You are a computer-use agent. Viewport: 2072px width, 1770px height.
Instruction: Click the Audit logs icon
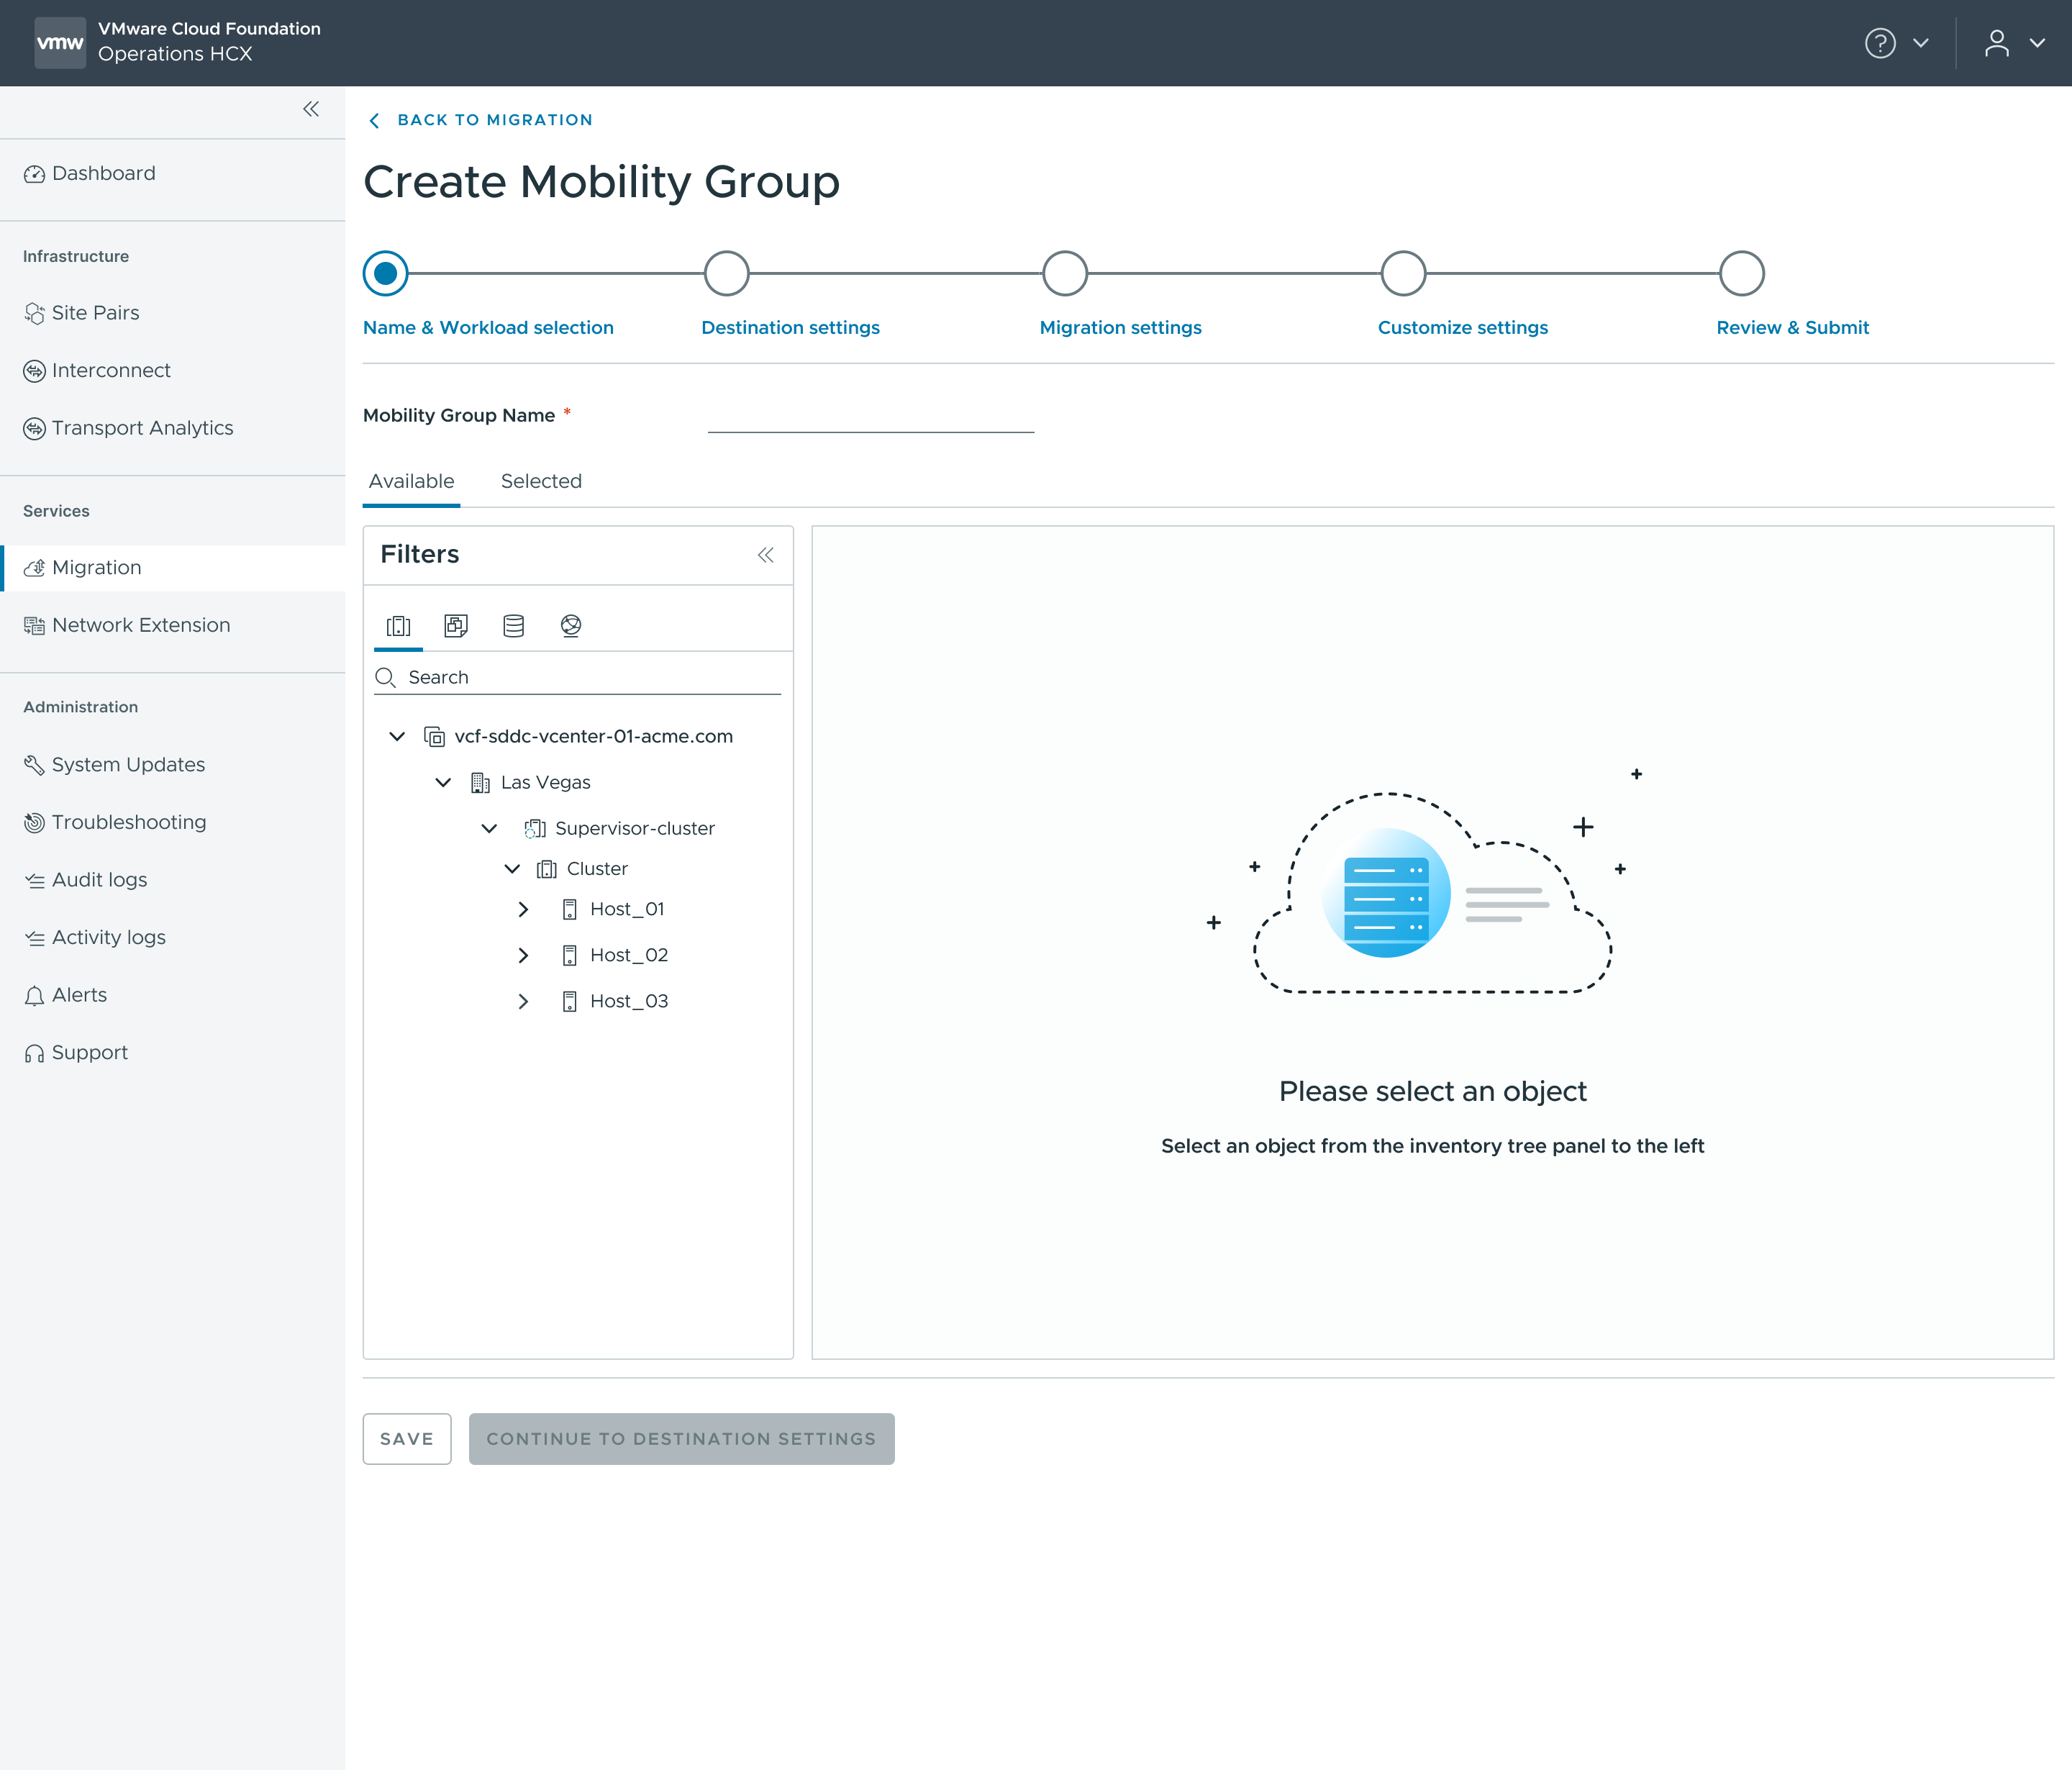(34, 881)
